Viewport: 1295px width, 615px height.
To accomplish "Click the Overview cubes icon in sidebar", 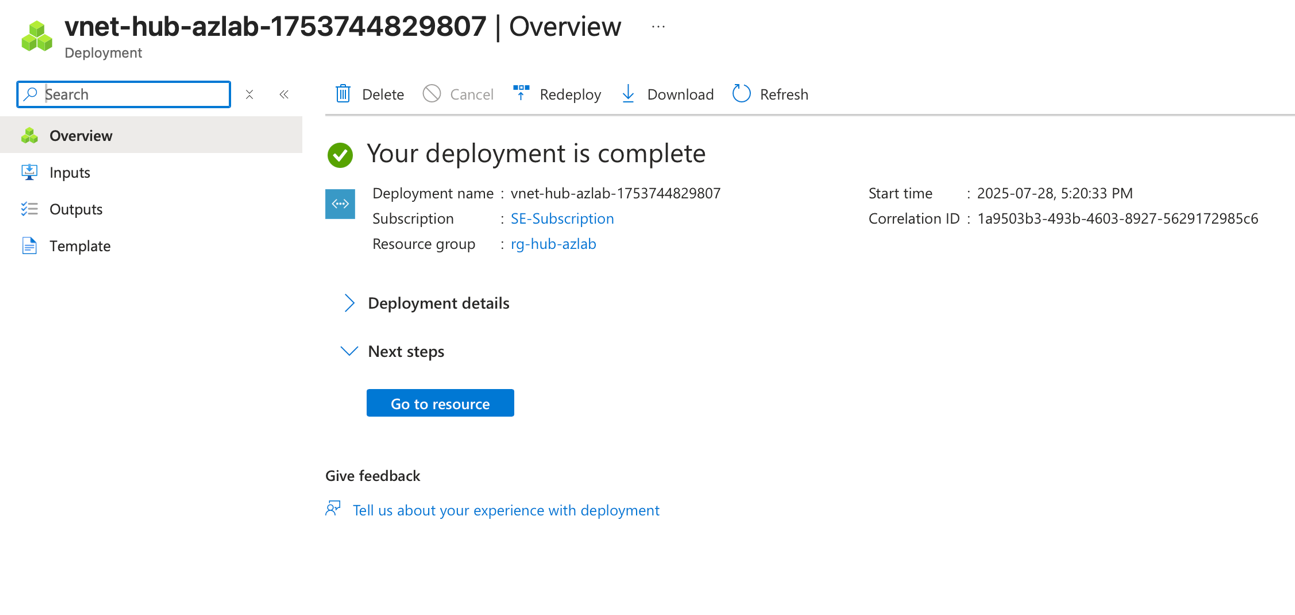I will click(30, 135).
